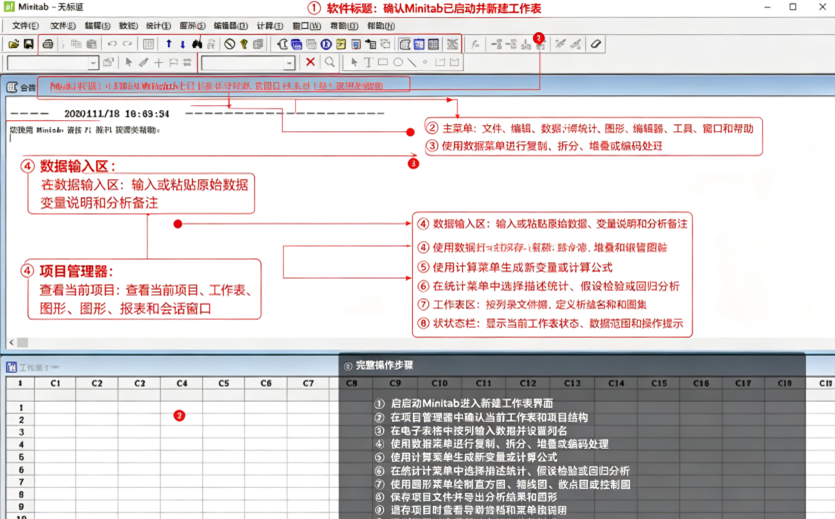Click the crosshair plus tool icon

[158, 63]
